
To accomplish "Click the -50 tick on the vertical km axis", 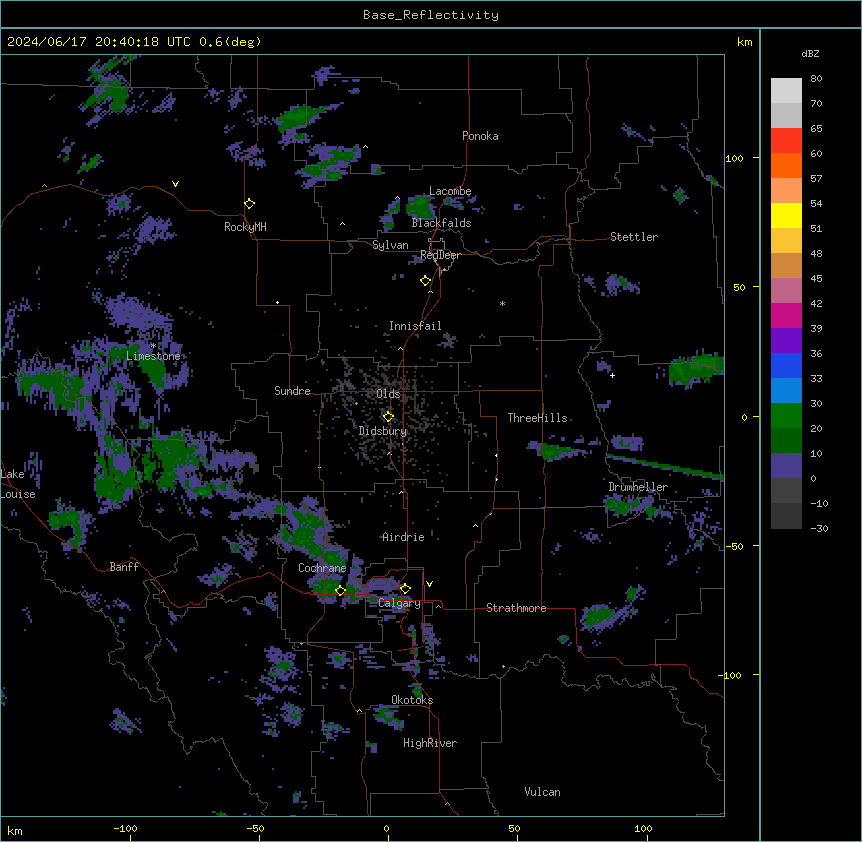I will [734, 546].
